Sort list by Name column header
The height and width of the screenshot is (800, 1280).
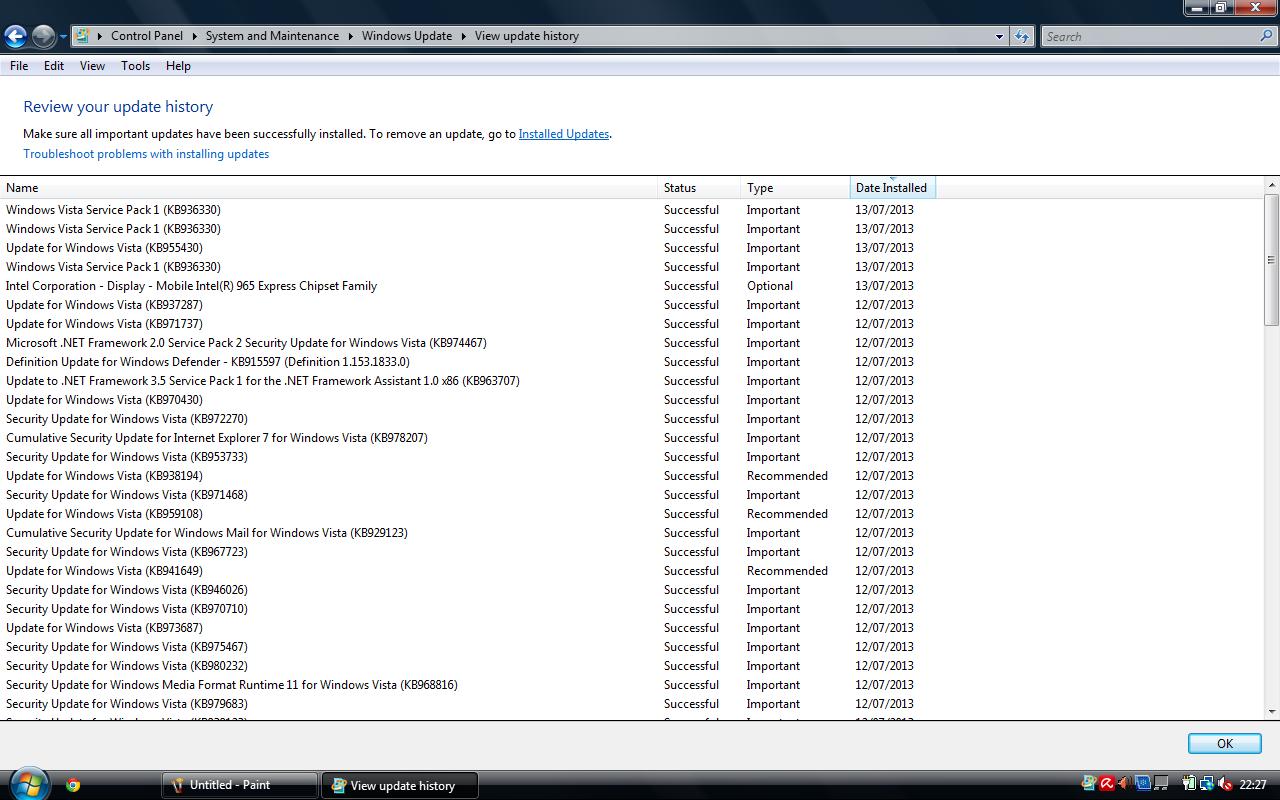click(329, 188)
